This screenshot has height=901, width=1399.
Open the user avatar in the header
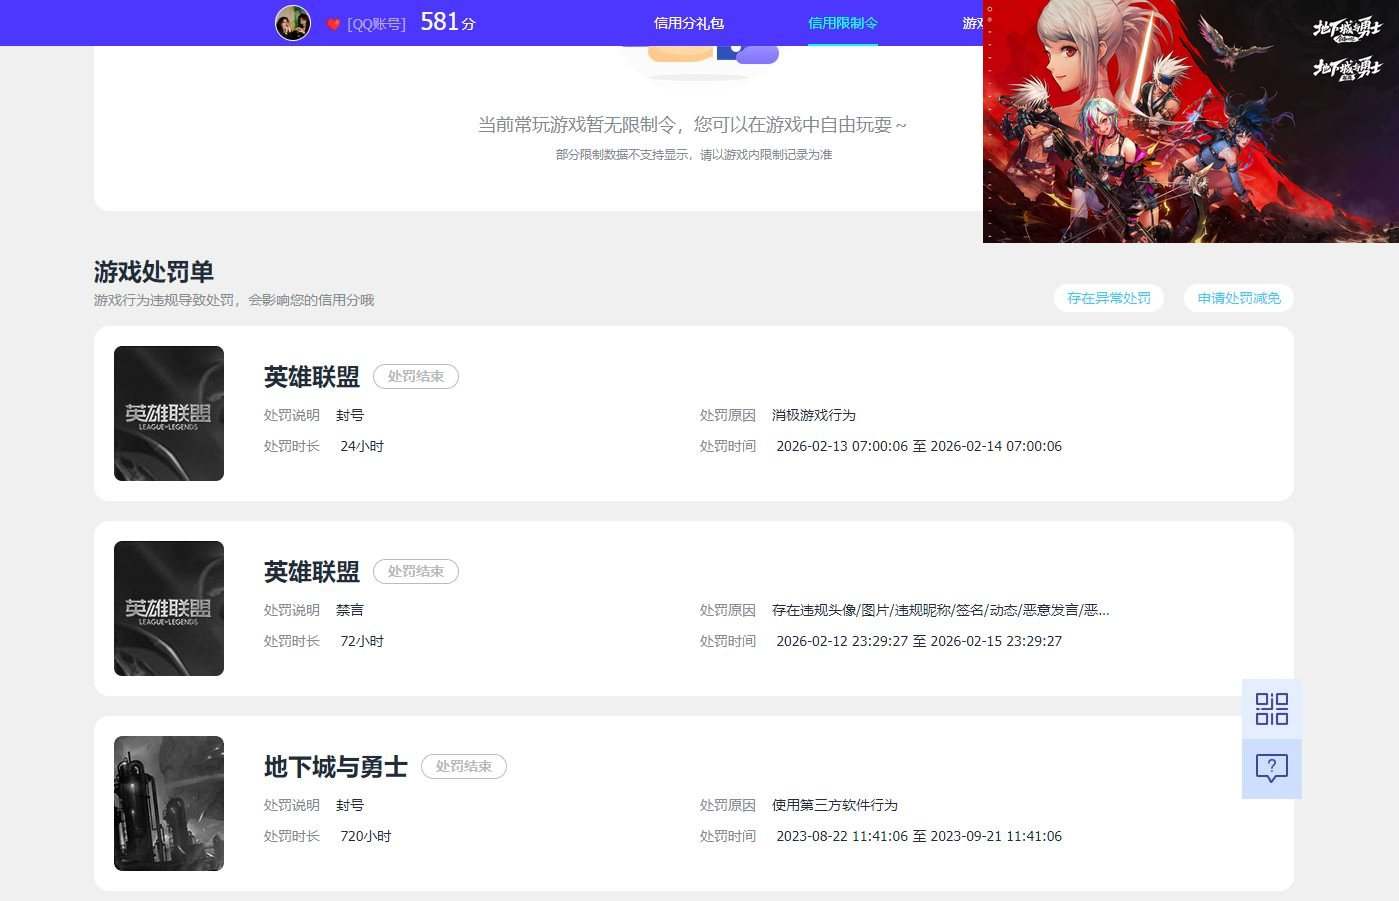click(x=293, y=23)
